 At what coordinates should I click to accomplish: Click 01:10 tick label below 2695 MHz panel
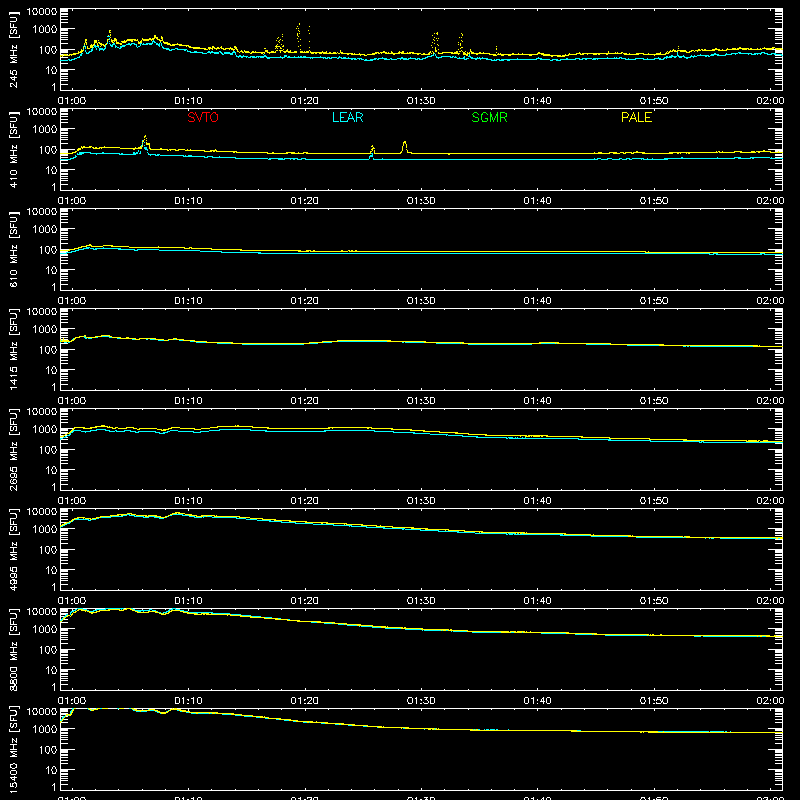click(188, 501)
